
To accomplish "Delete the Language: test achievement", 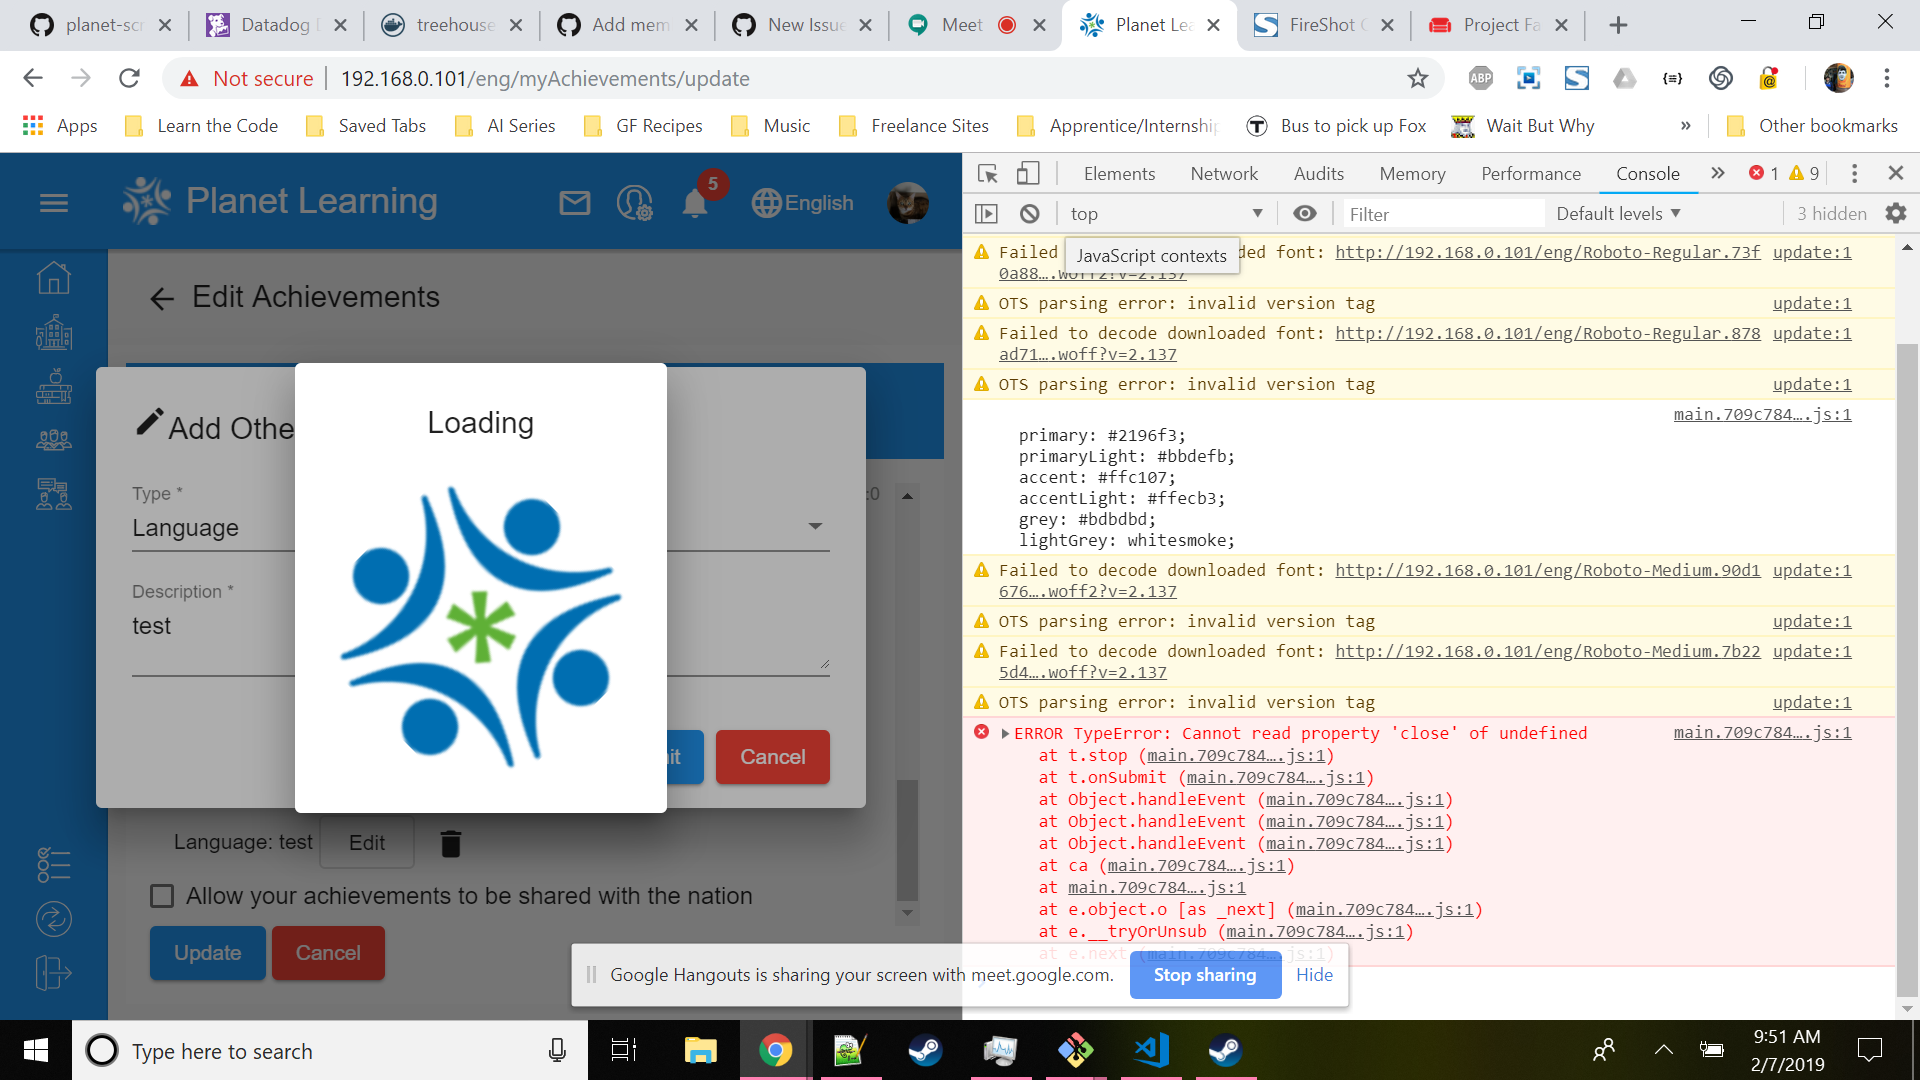I will click(x=451, y=844).
